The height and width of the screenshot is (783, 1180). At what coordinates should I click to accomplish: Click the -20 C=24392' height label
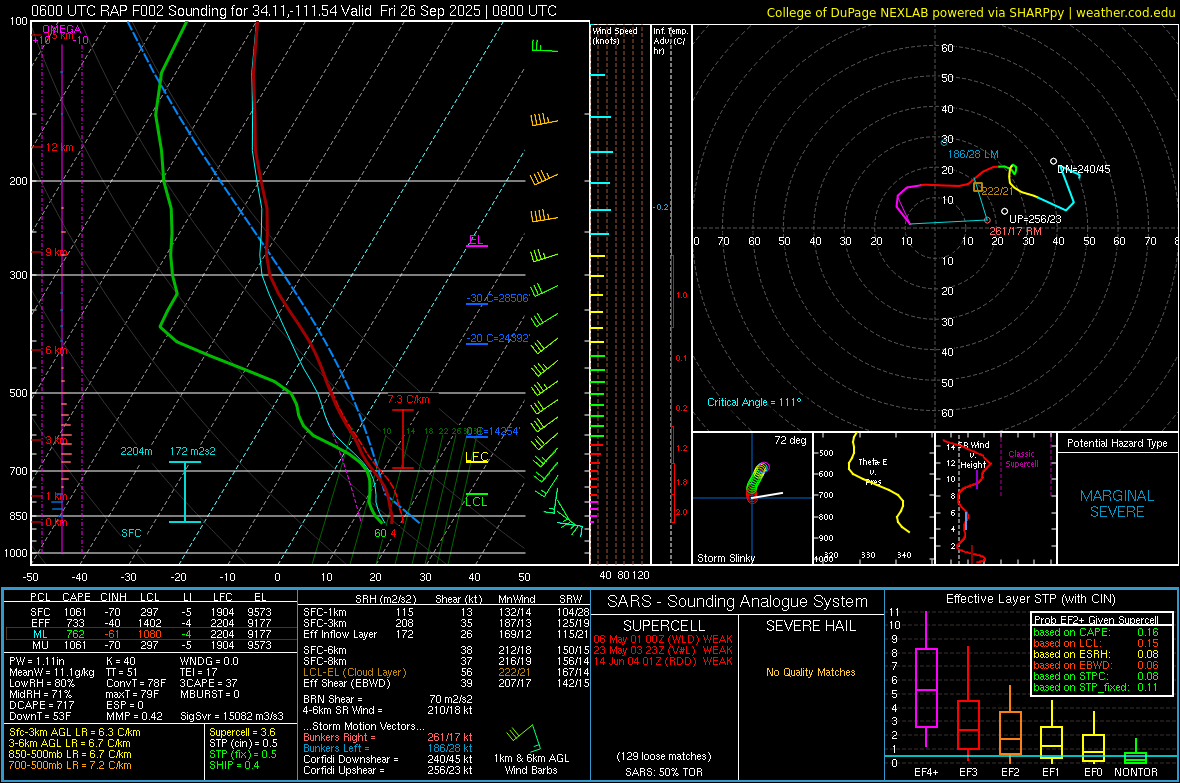[x=497, y=338]
